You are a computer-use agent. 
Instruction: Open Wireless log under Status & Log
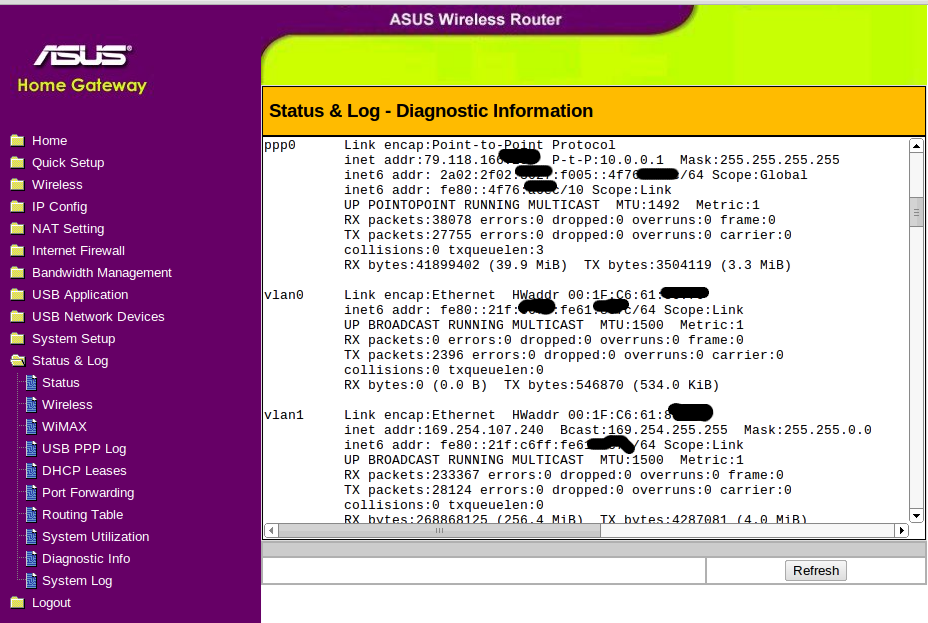coord(67,405)
